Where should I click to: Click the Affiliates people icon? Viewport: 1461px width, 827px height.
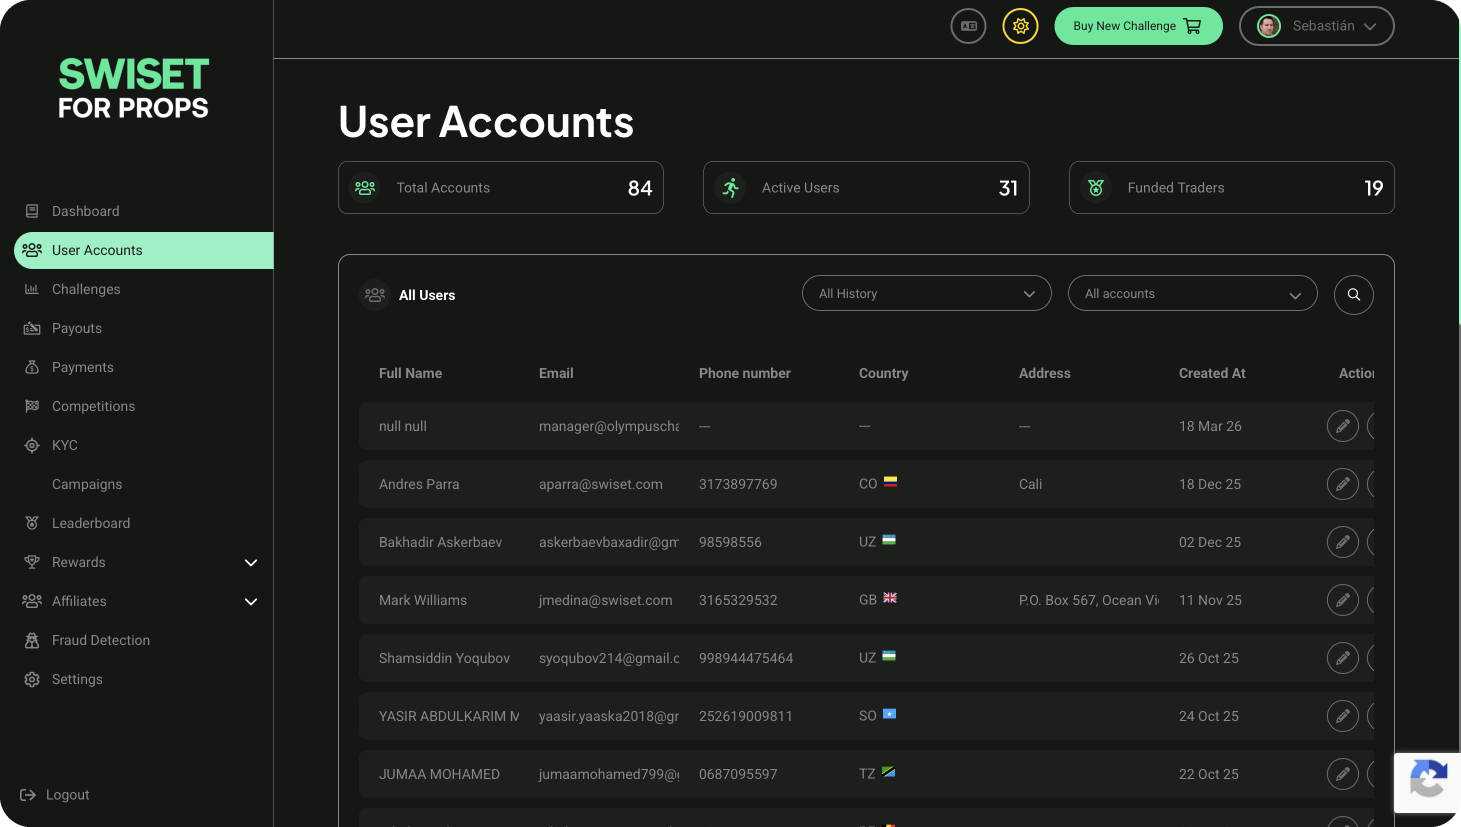pyautogui.click(x=32, y=601)
